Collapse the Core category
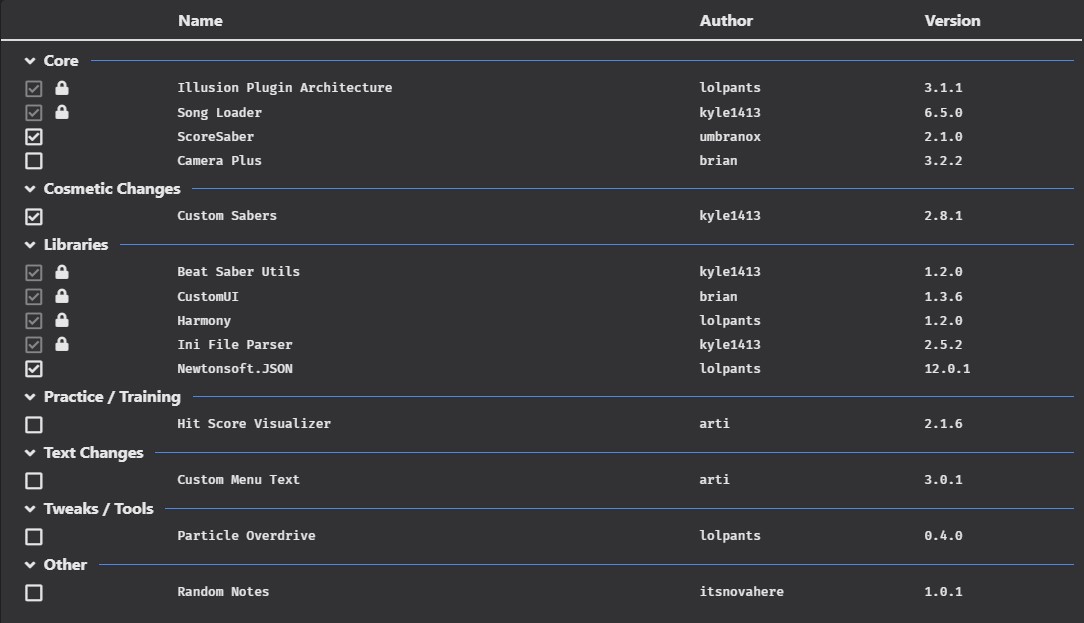The height and width of the screenshot is (623, 1084). [30, 61]
